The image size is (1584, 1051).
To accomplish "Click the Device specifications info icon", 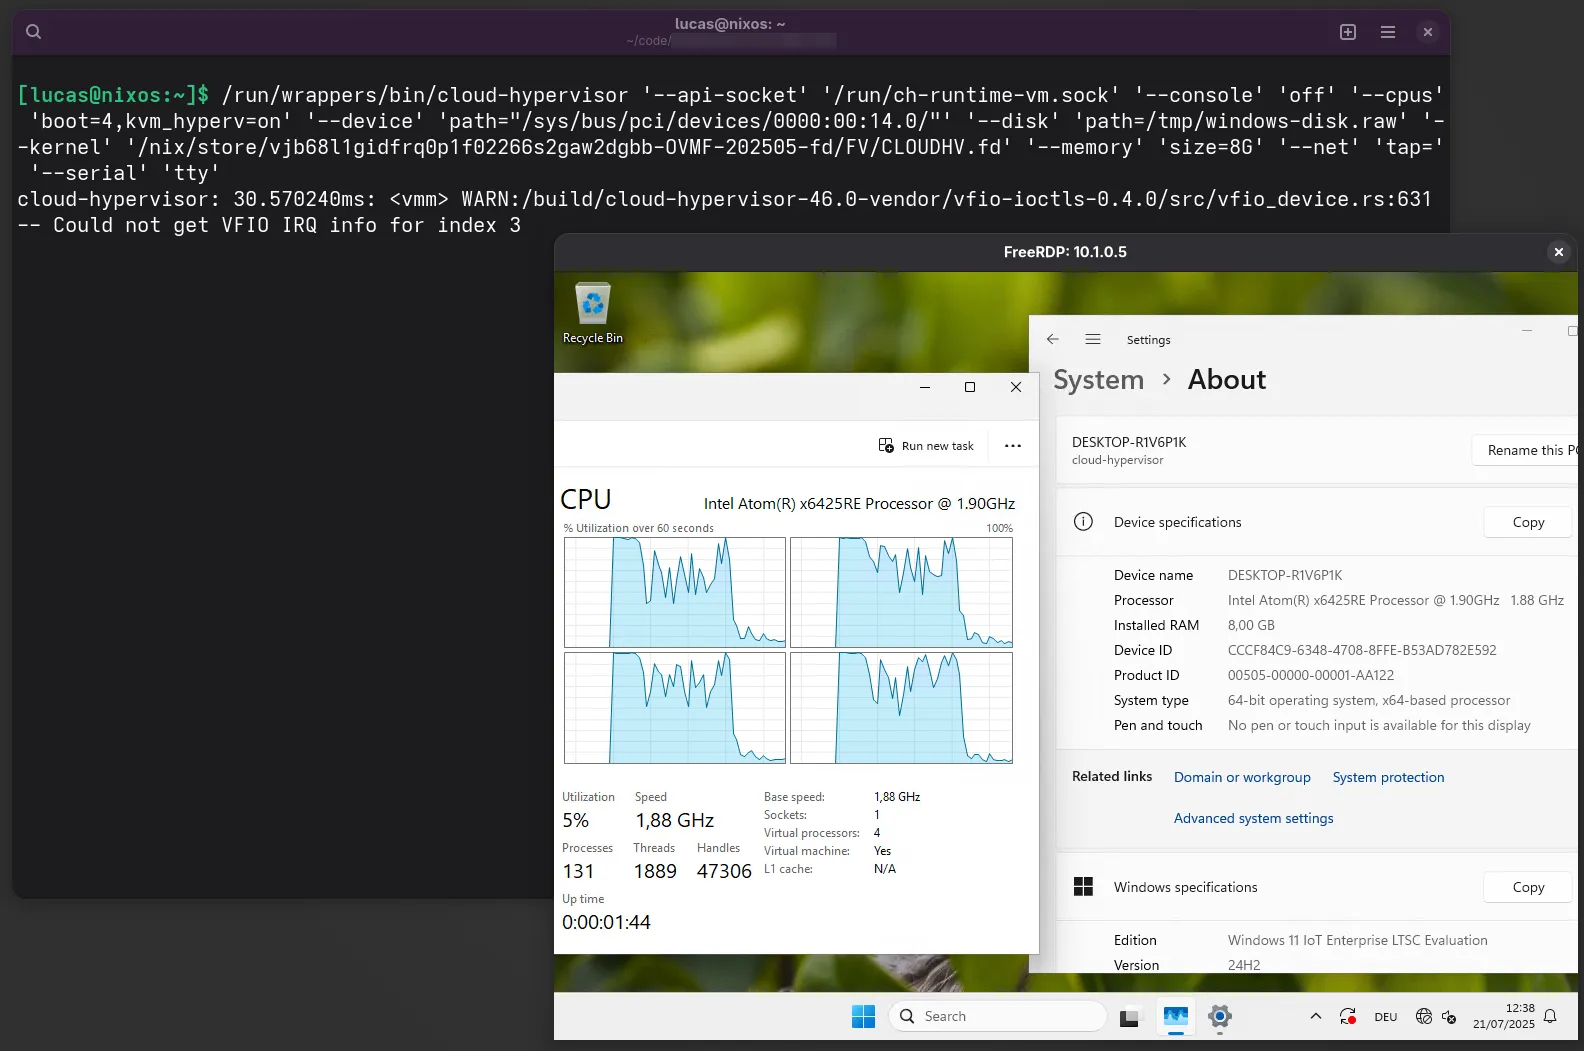I will tap(1083, 522).
